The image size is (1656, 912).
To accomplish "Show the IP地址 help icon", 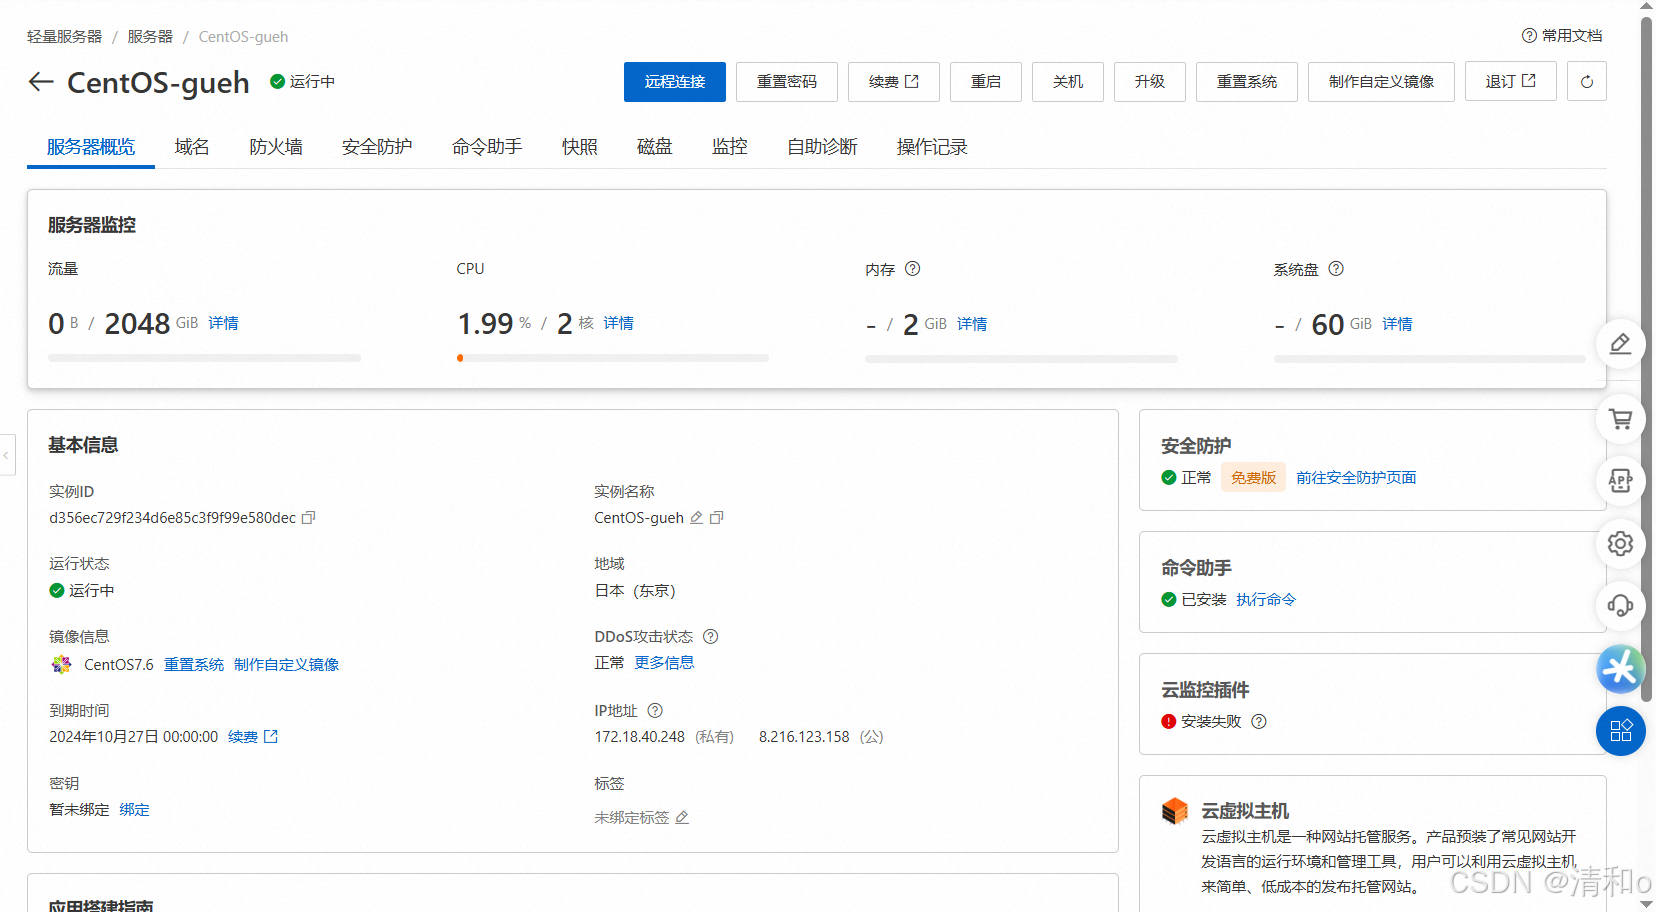I will click(655, 711).
